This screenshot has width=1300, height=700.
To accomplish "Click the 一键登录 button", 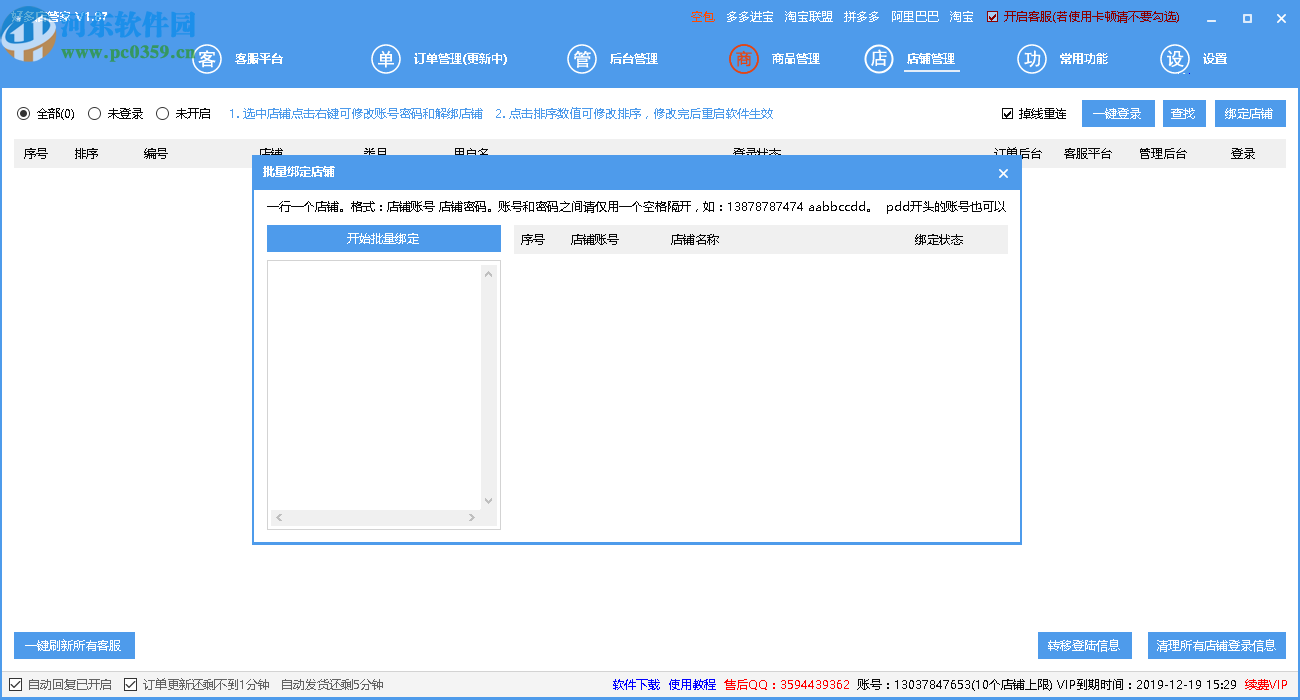I will tap(1118, 113).
